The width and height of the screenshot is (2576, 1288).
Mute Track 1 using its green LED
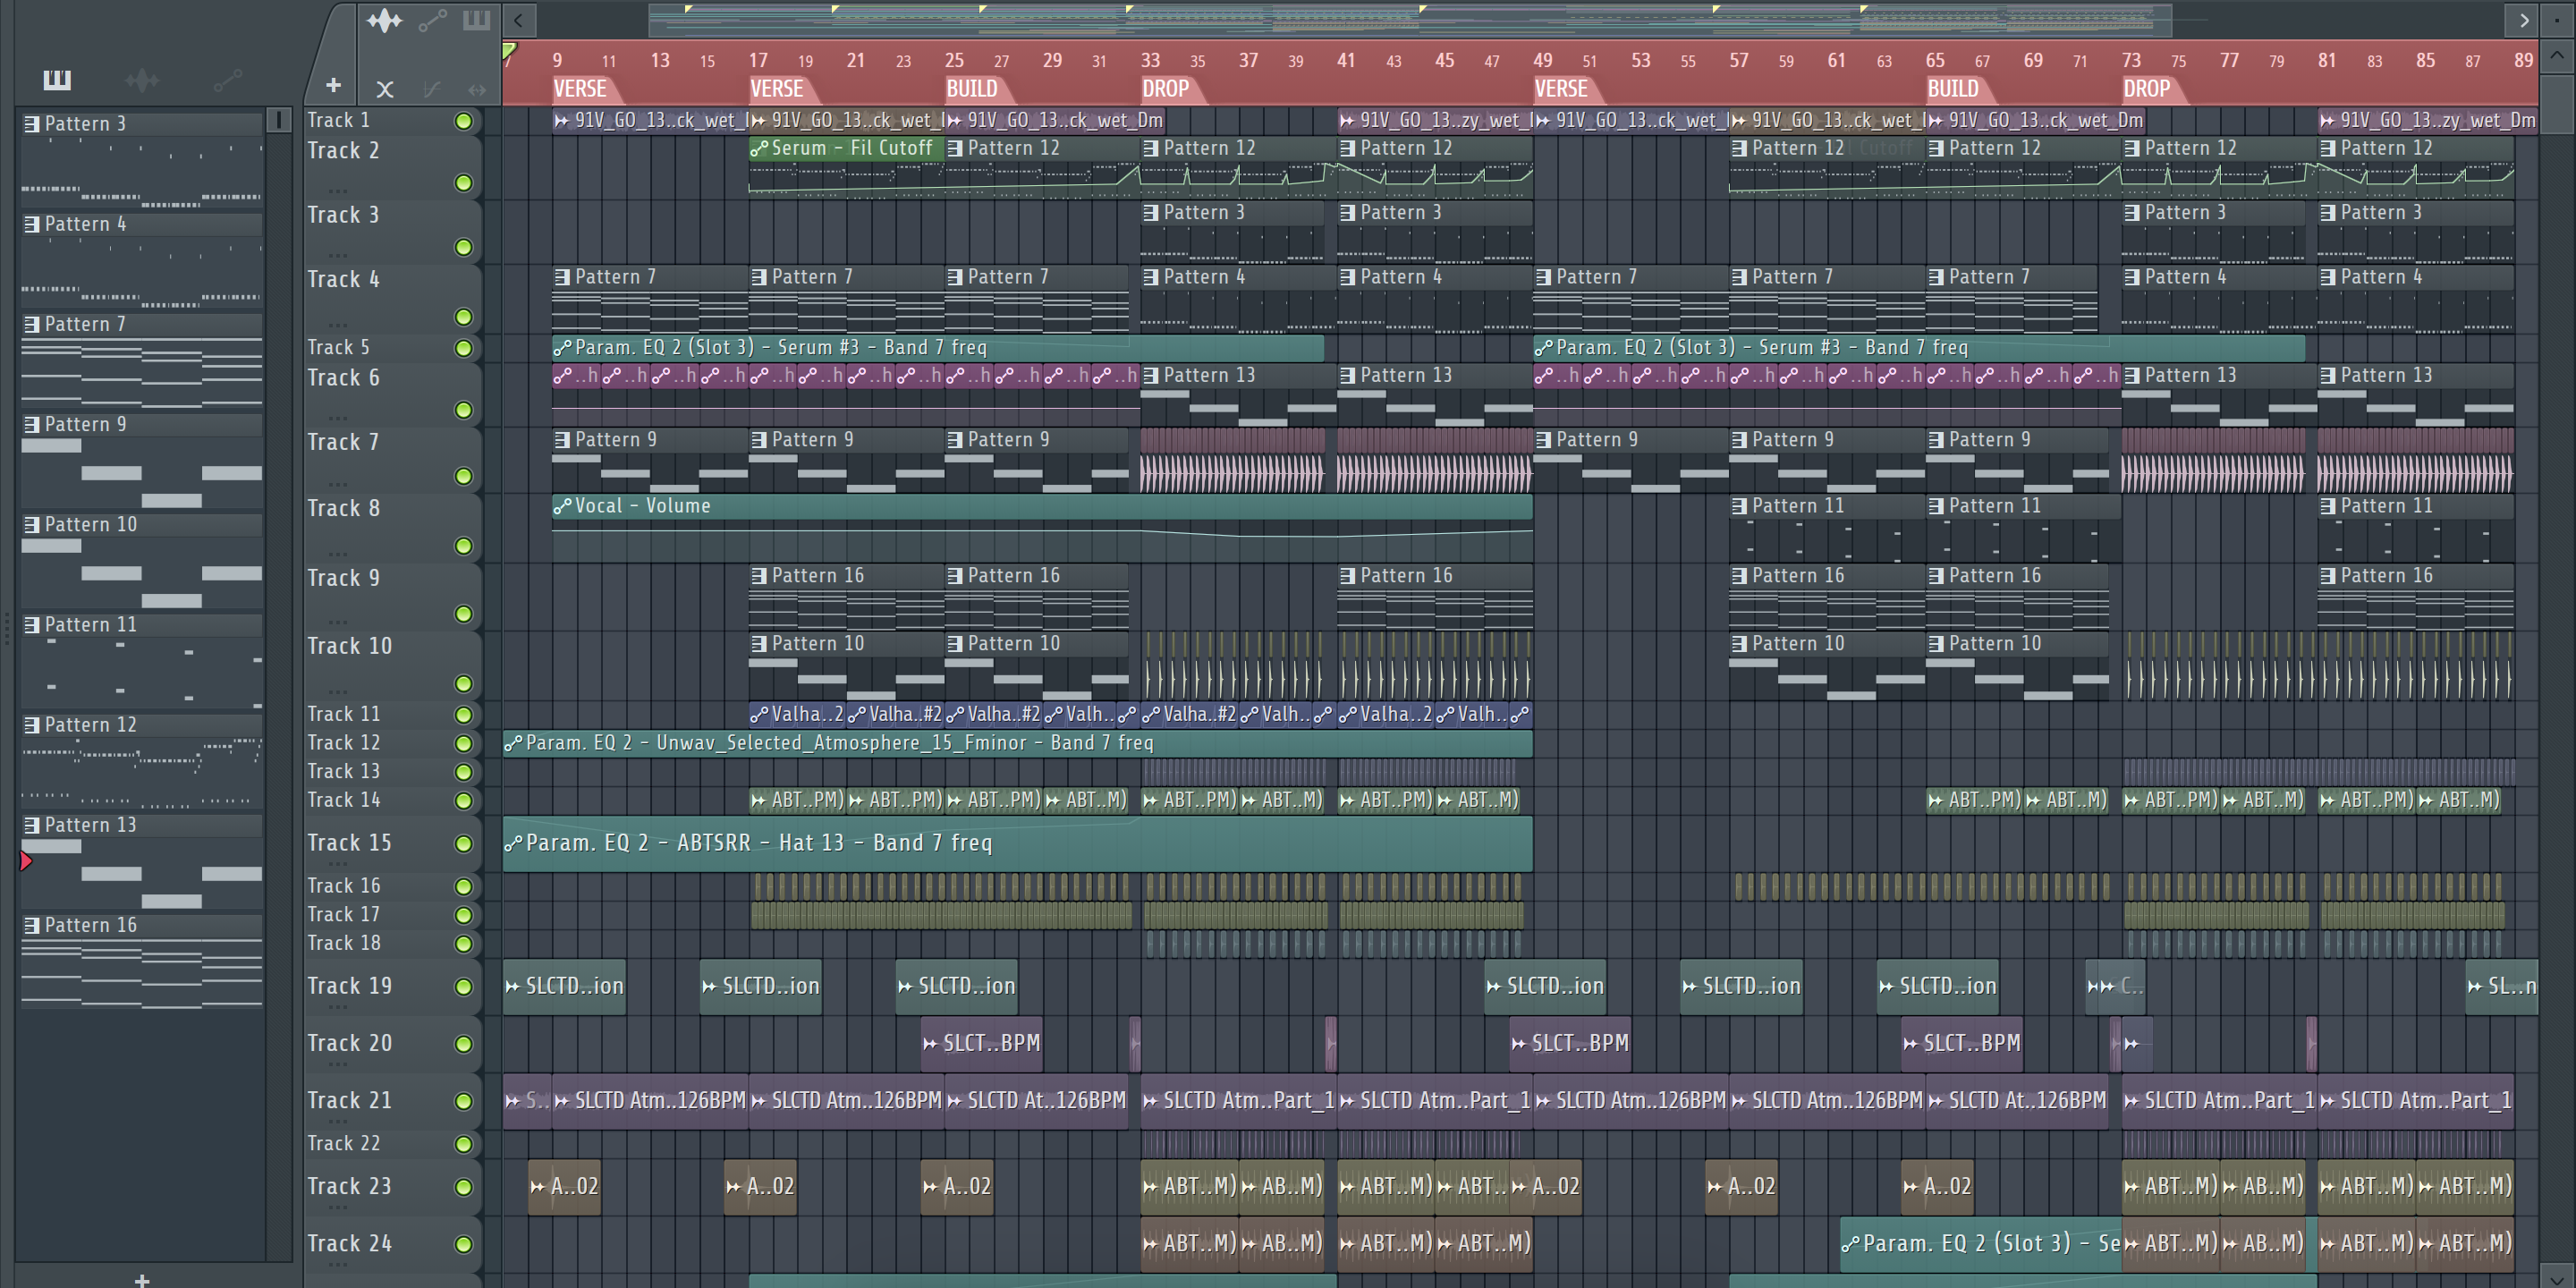(463, 121)
